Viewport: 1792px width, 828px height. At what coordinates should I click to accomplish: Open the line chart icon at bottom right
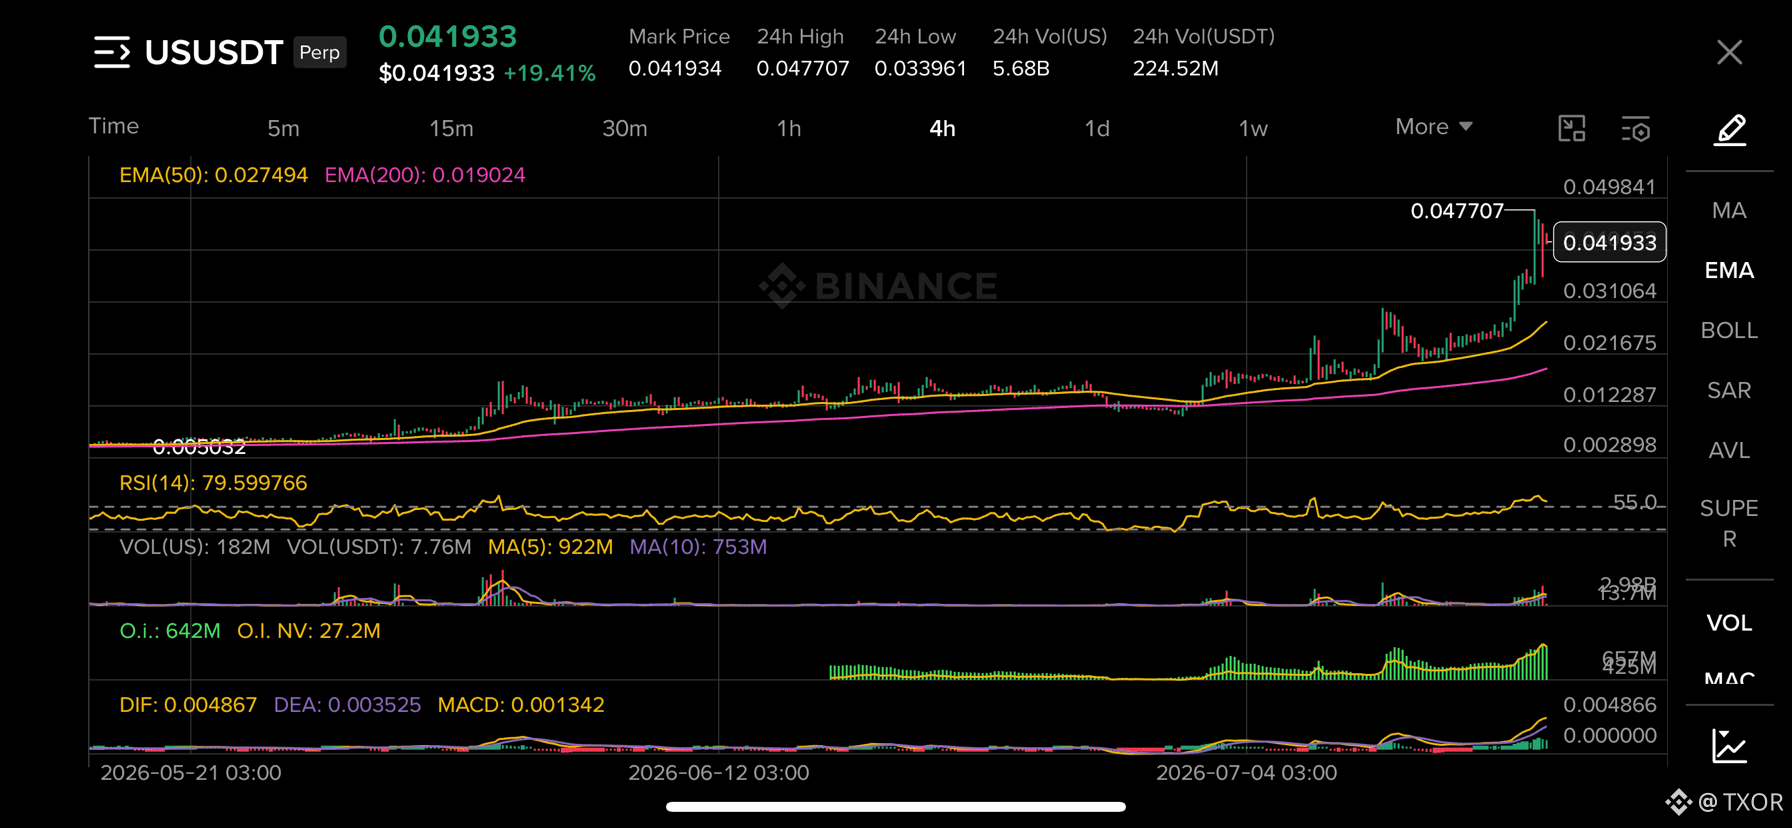[x=1729, y=746]
